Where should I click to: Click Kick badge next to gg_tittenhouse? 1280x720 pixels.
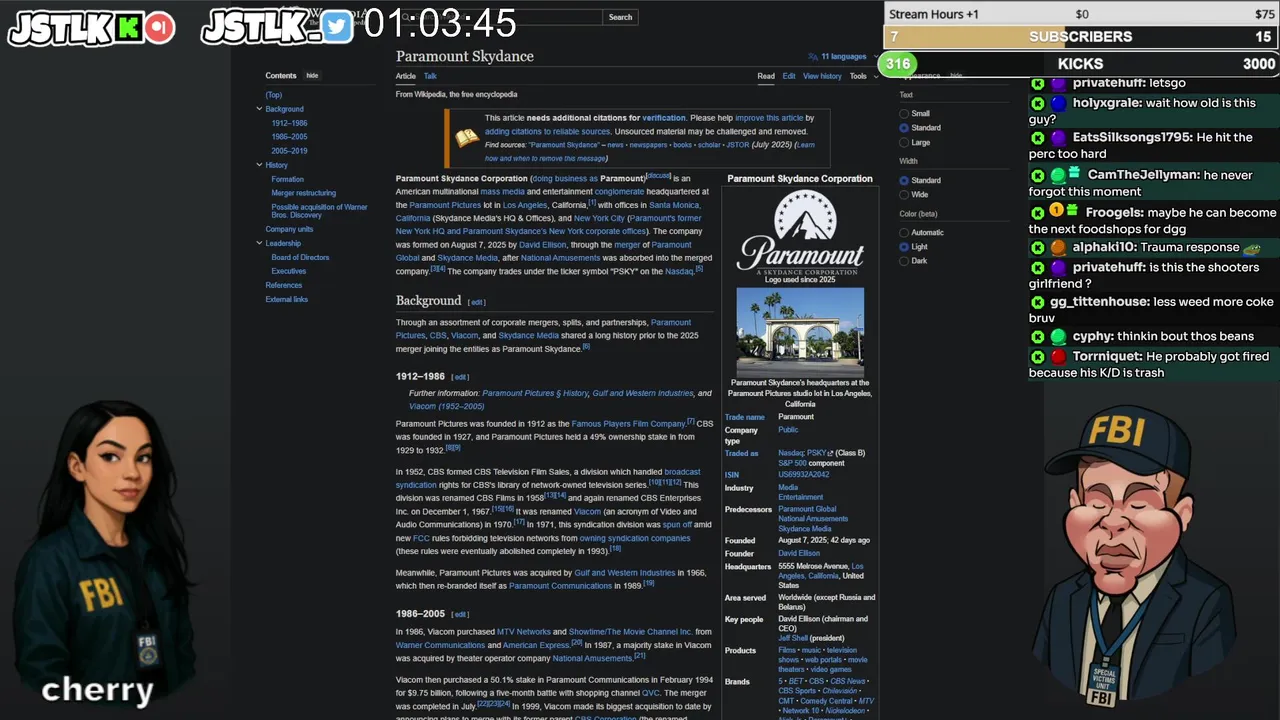pos(1038,302)
